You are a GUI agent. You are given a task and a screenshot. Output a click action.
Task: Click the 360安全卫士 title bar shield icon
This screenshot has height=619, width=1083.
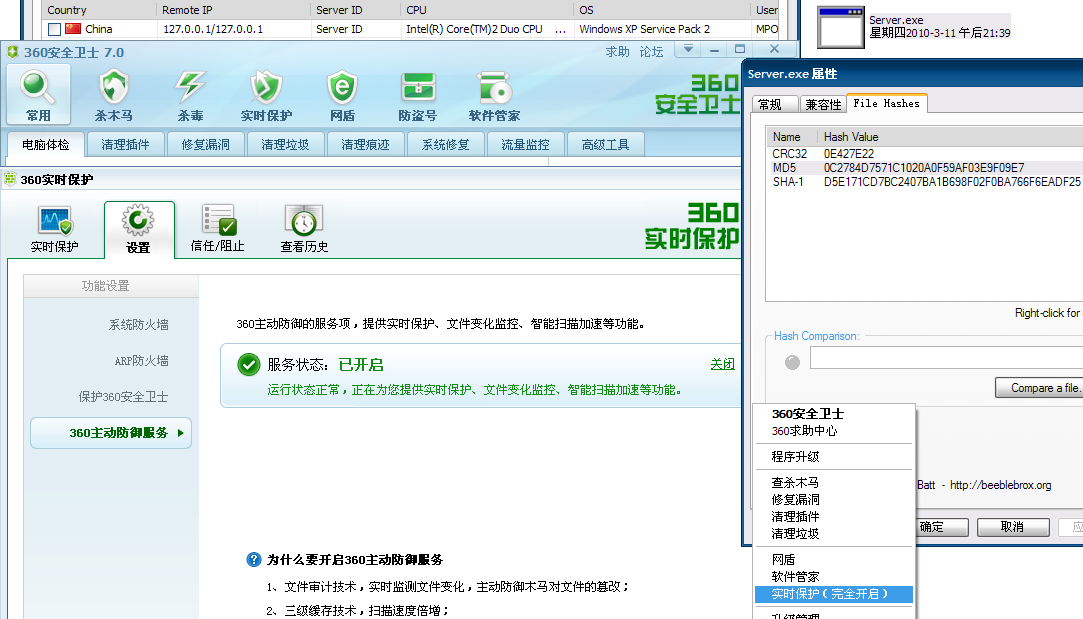[12, 52]
